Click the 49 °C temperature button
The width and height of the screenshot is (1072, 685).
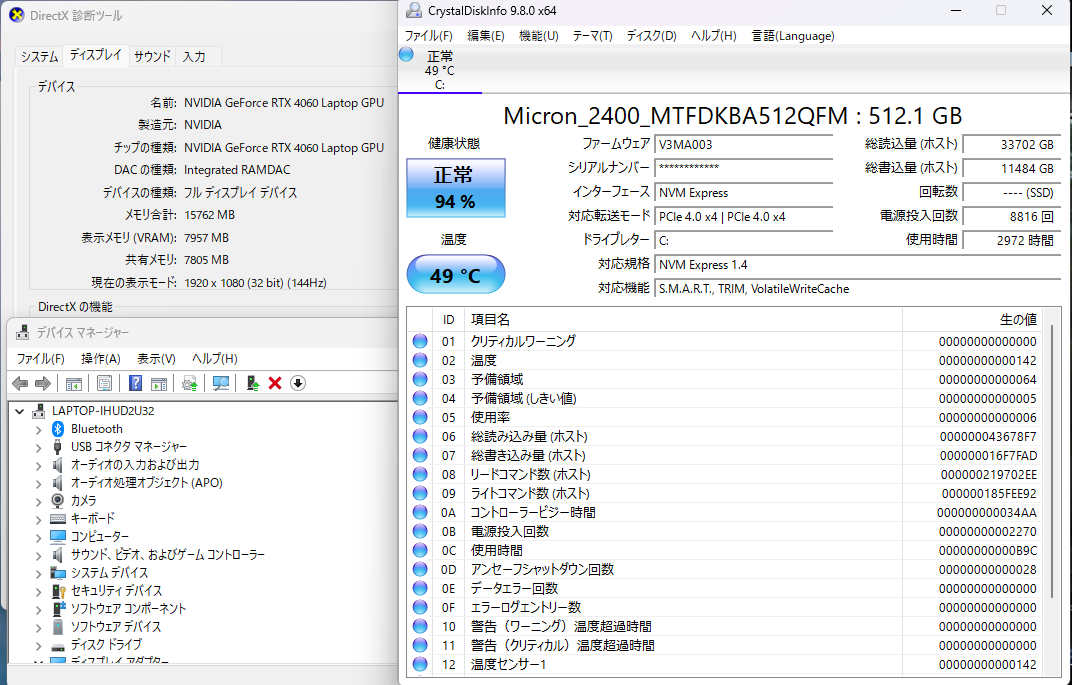pos(456,275)
